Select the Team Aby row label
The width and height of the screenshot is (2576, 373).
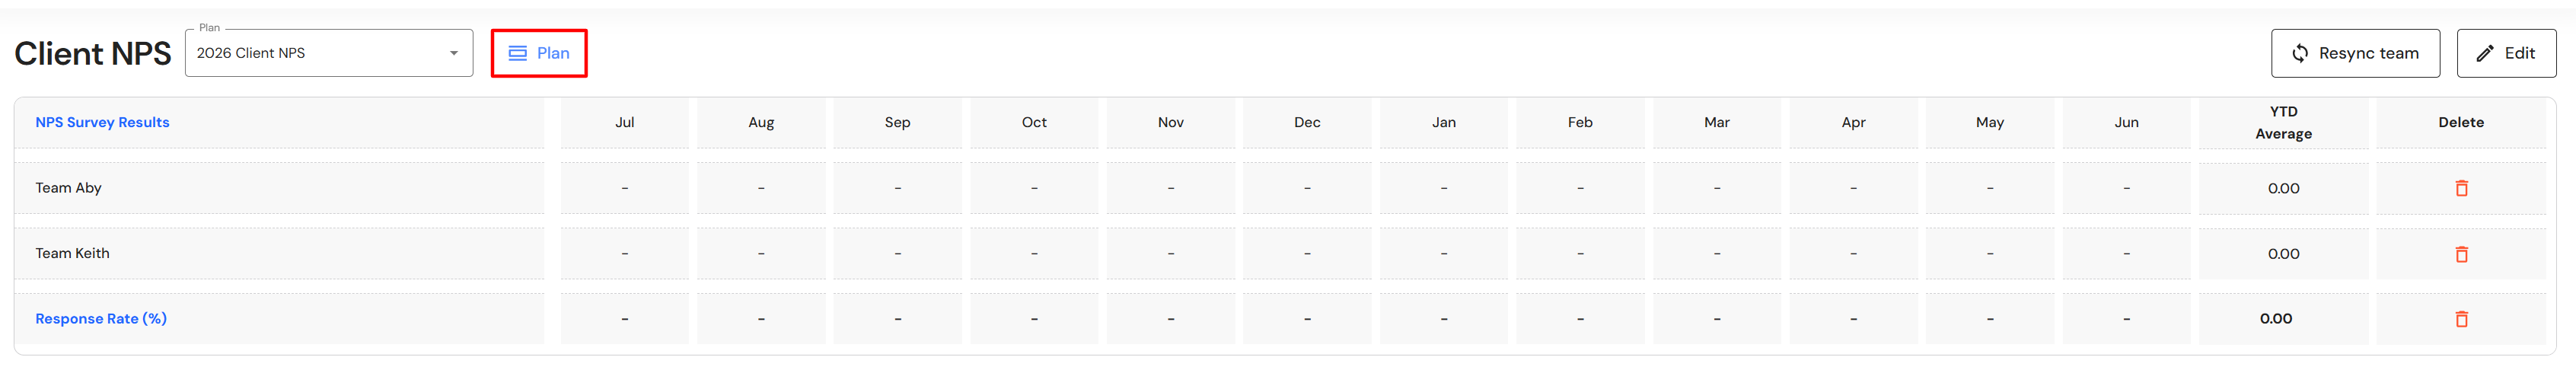point(68,188)
